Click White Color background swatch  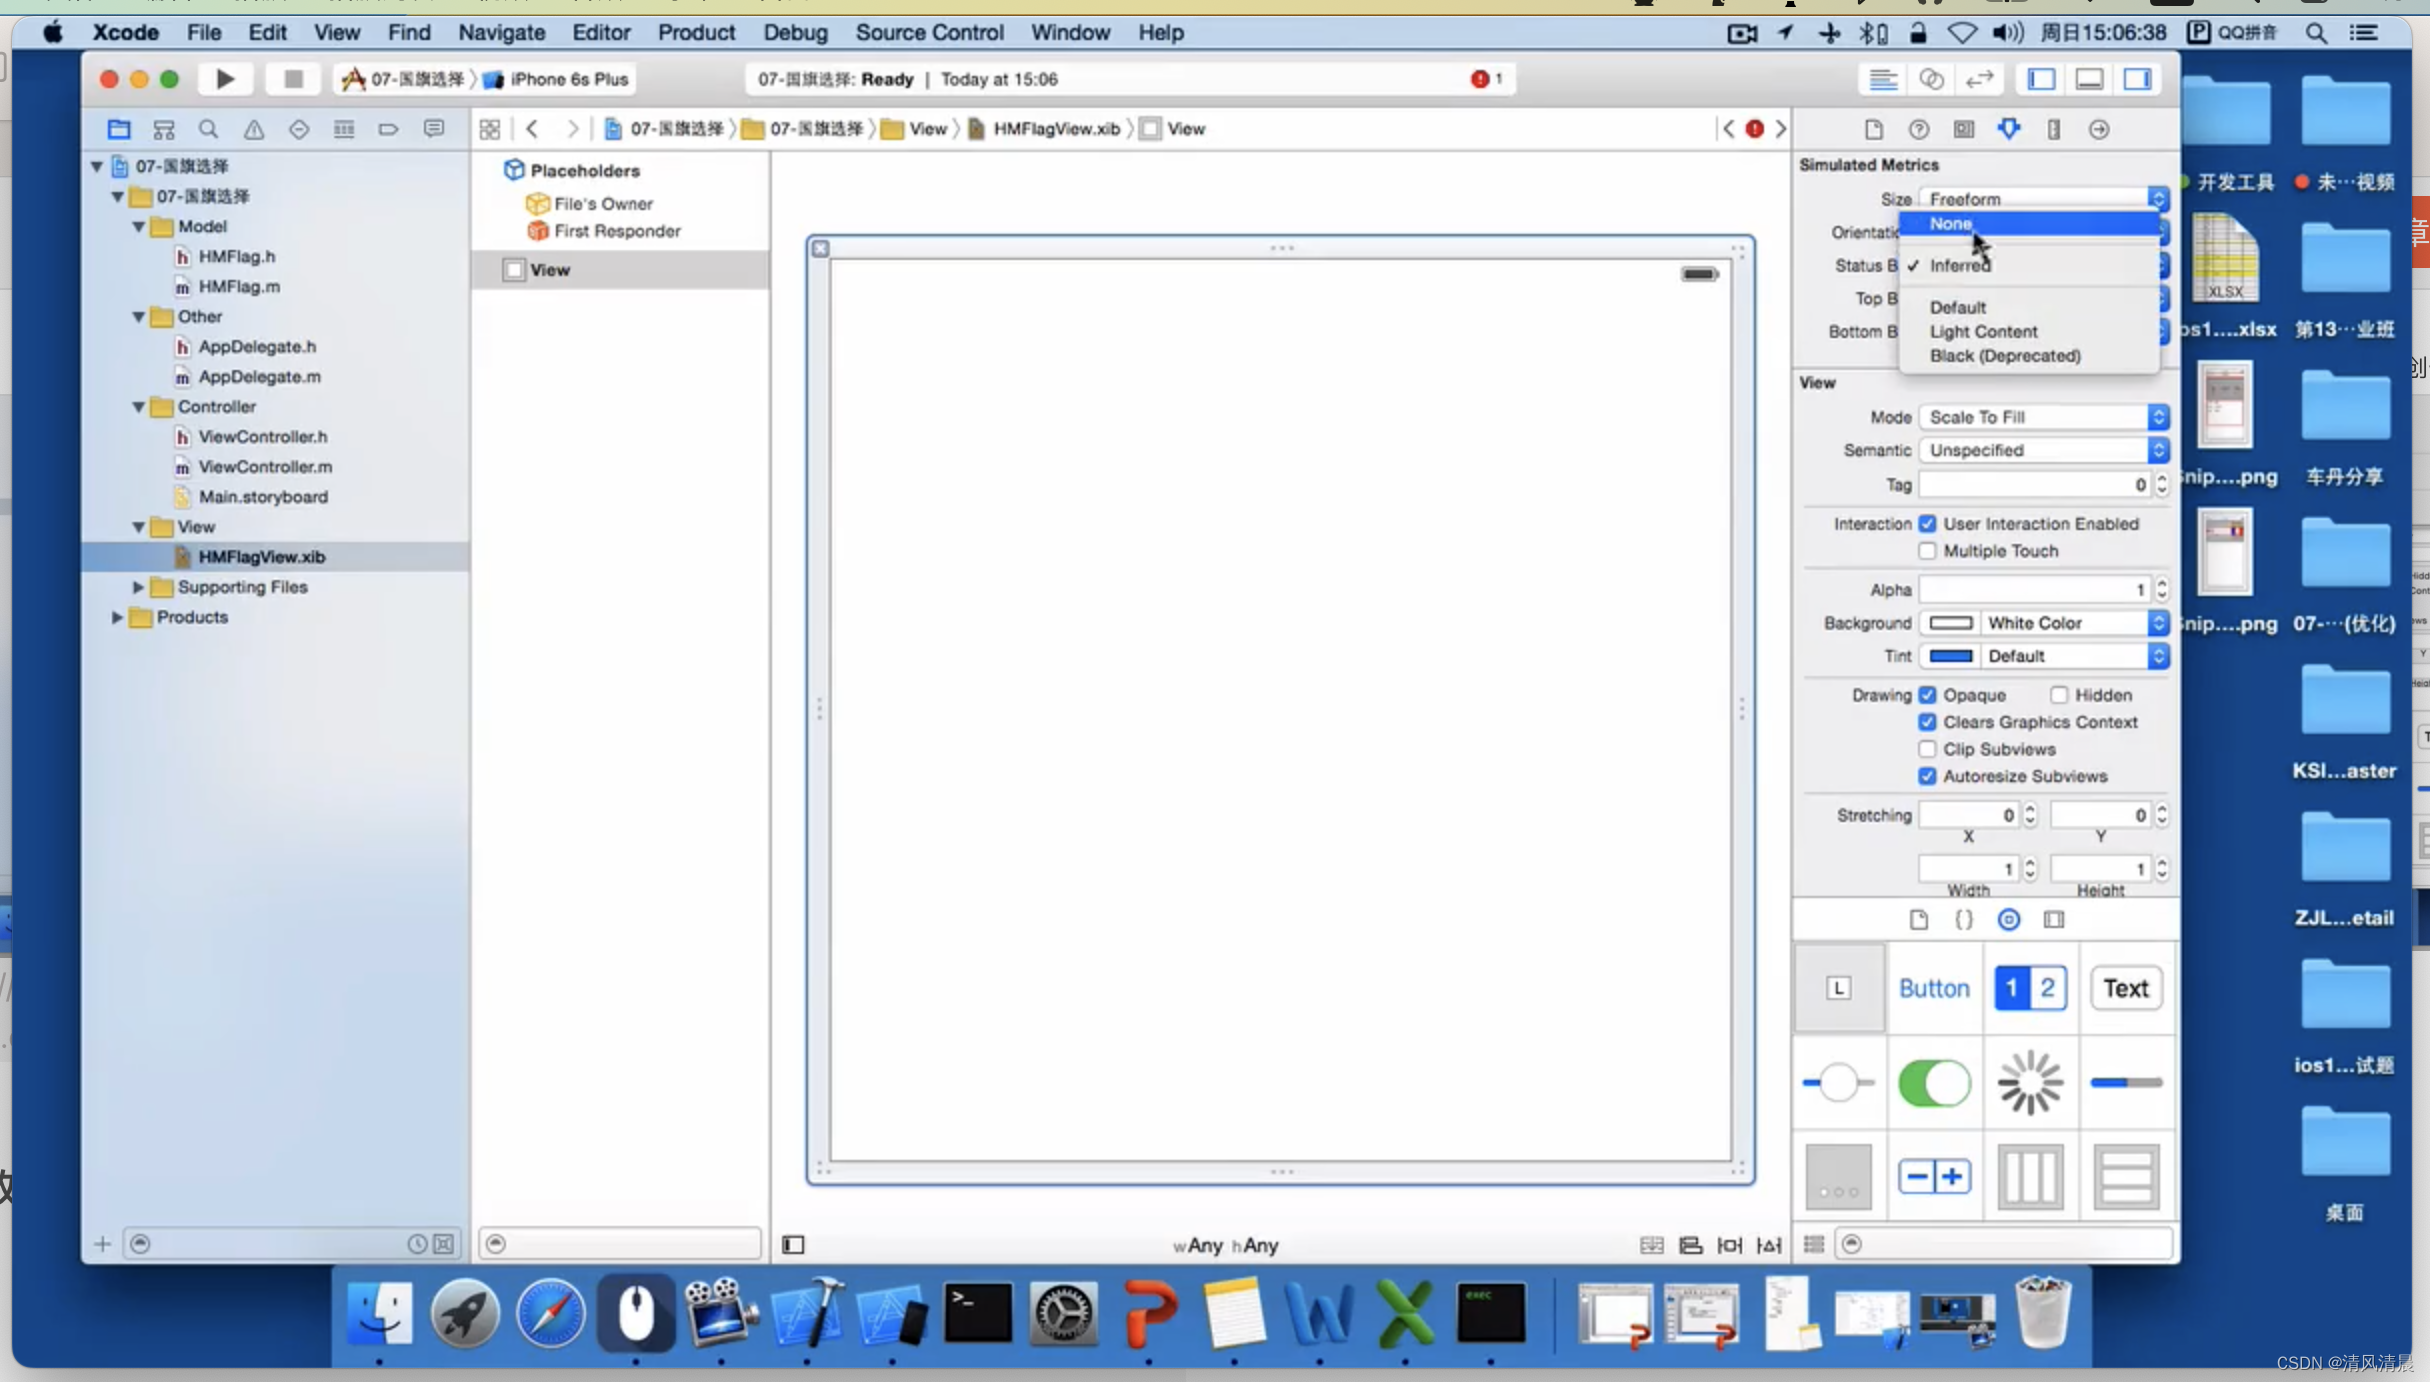point(1948,623)
